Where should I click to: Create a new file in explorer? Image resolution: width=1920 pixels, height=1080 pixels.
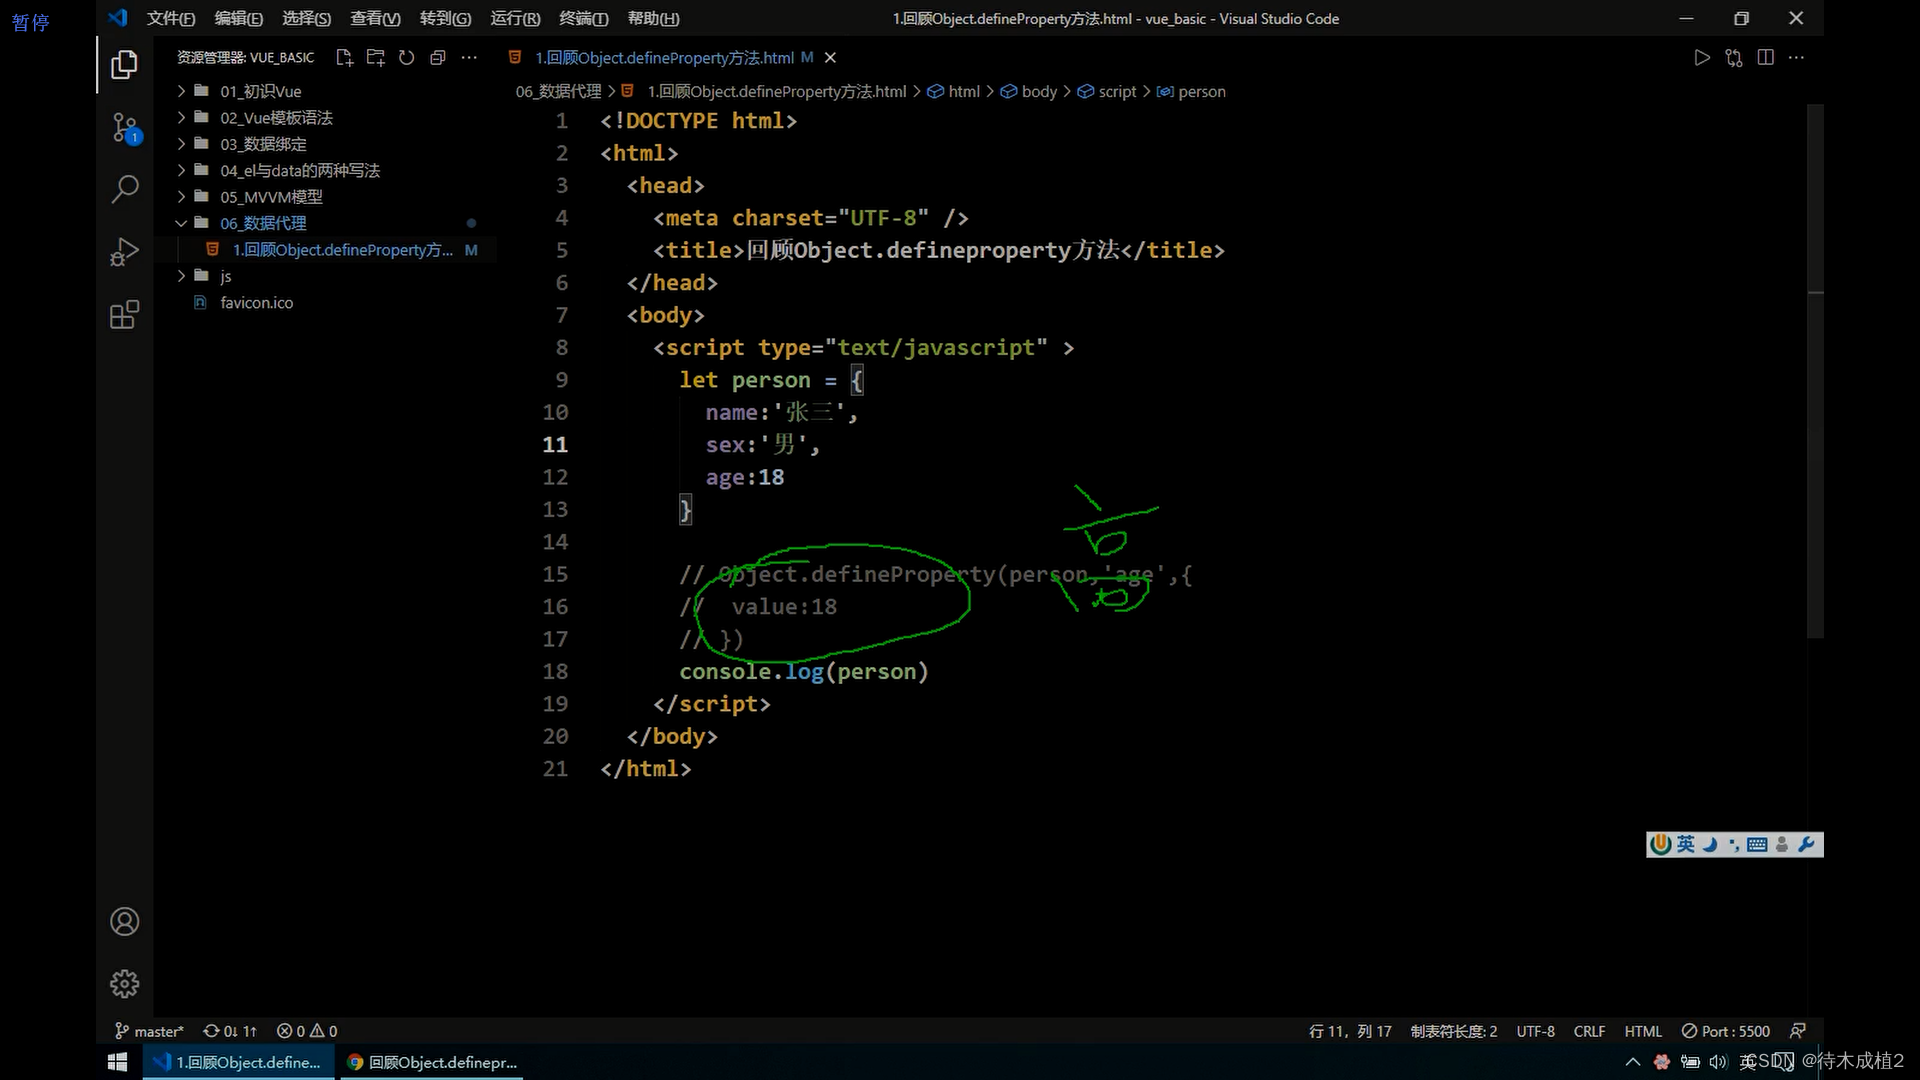(x=345, y=58)
